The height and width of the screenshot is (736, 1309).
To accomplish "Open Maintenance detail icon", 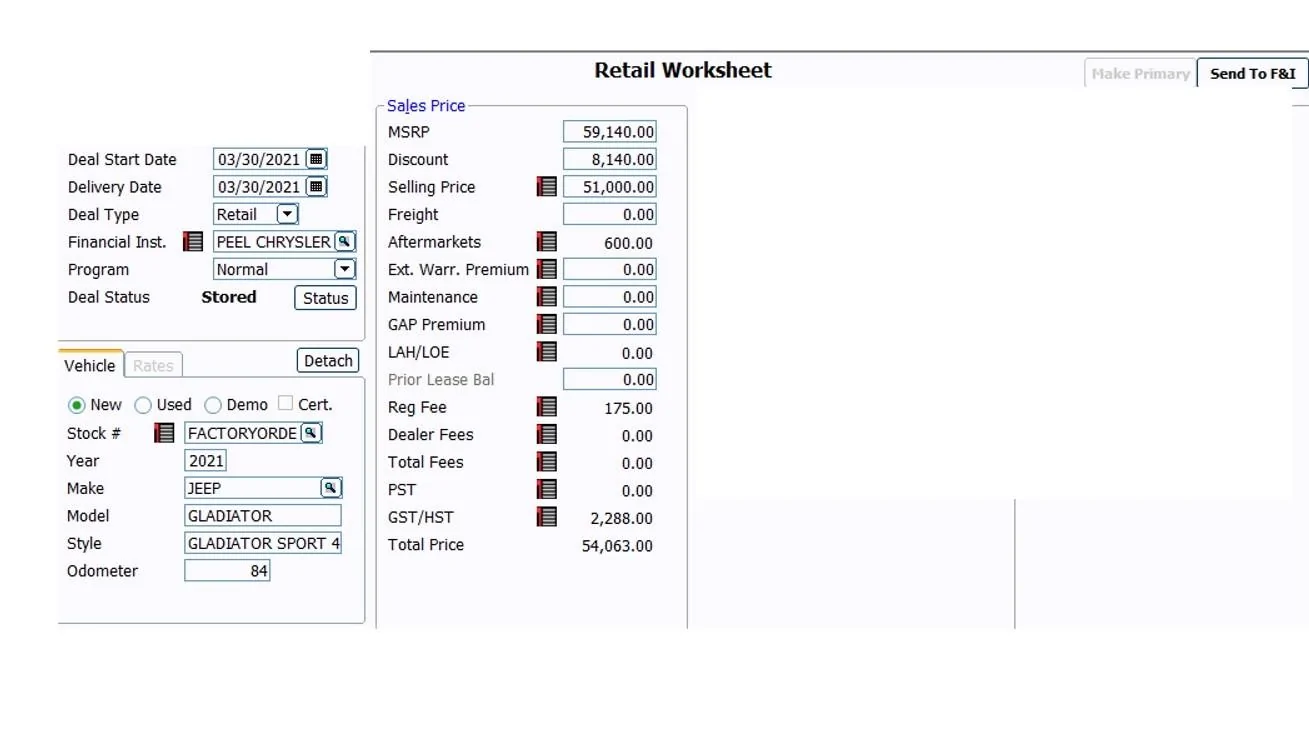I will click(x=547, y=297).
